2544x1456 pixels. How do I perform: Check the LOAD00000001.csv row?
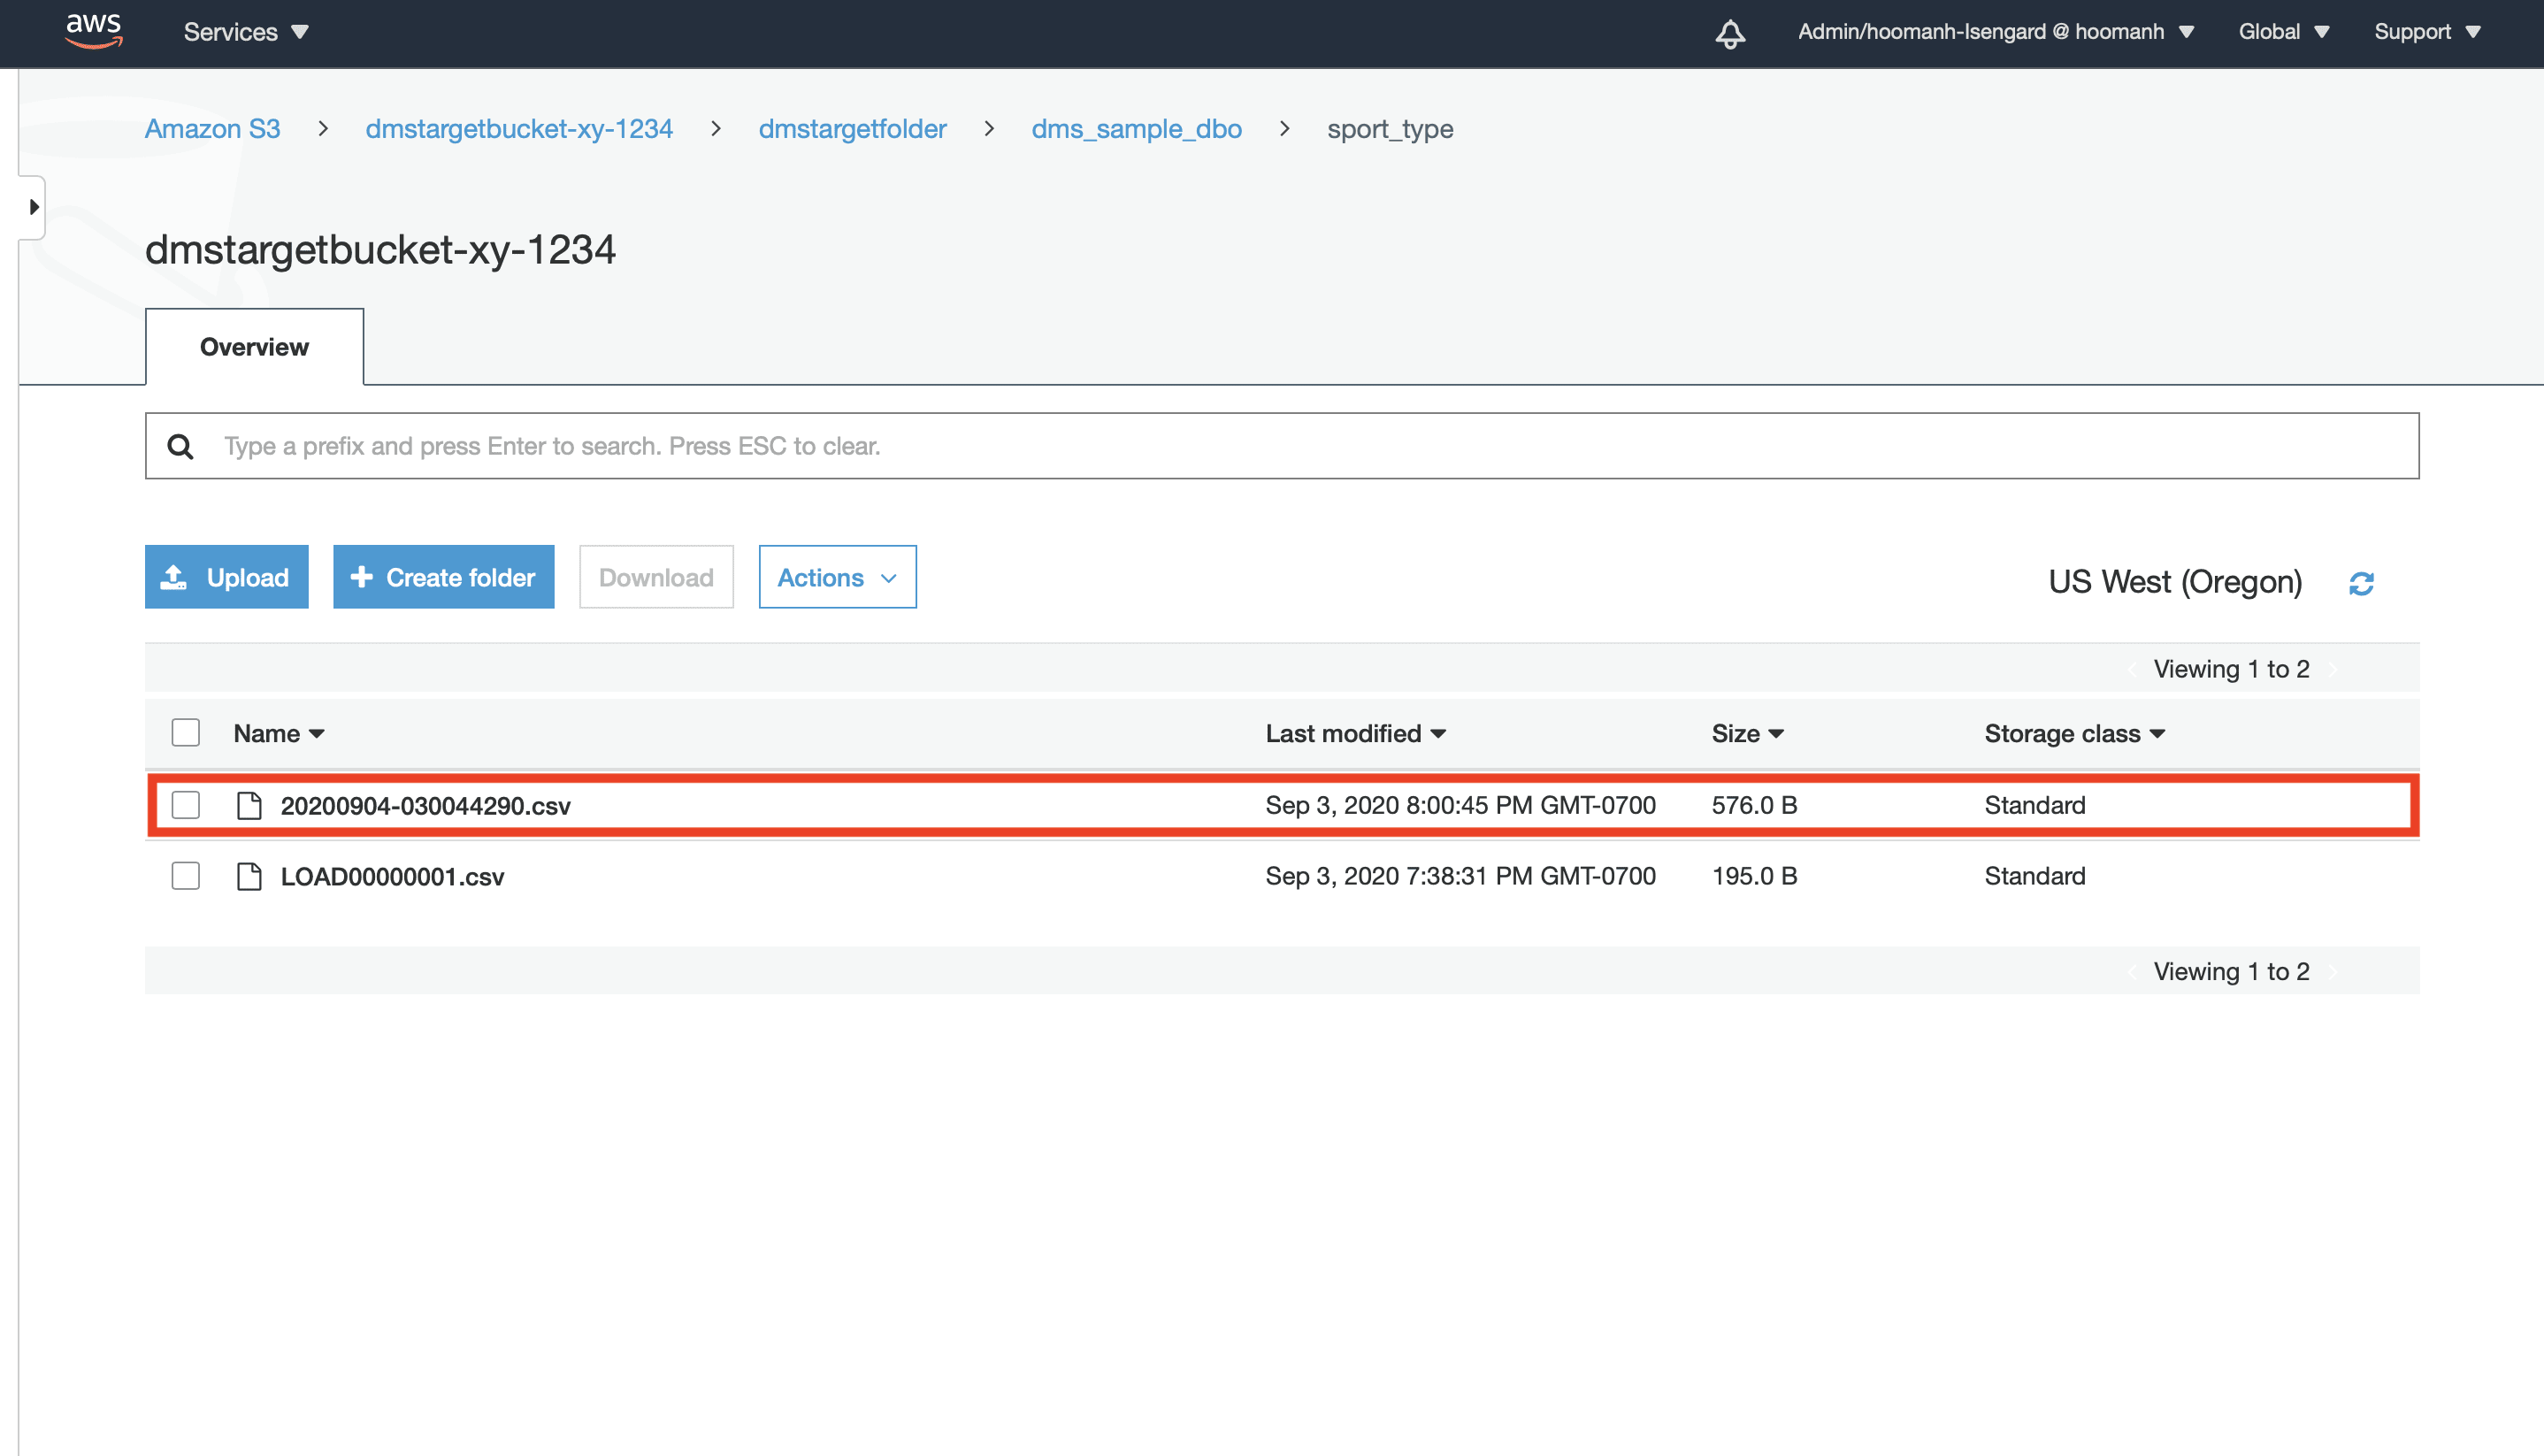point(186,876)
